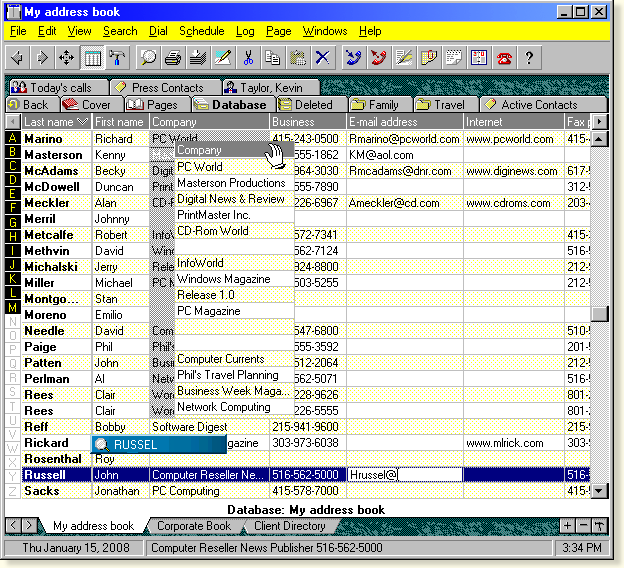The width and height of the screenshot is (624, 568).
Task: Click the call log notes icon
Action: tap(404, 58)
